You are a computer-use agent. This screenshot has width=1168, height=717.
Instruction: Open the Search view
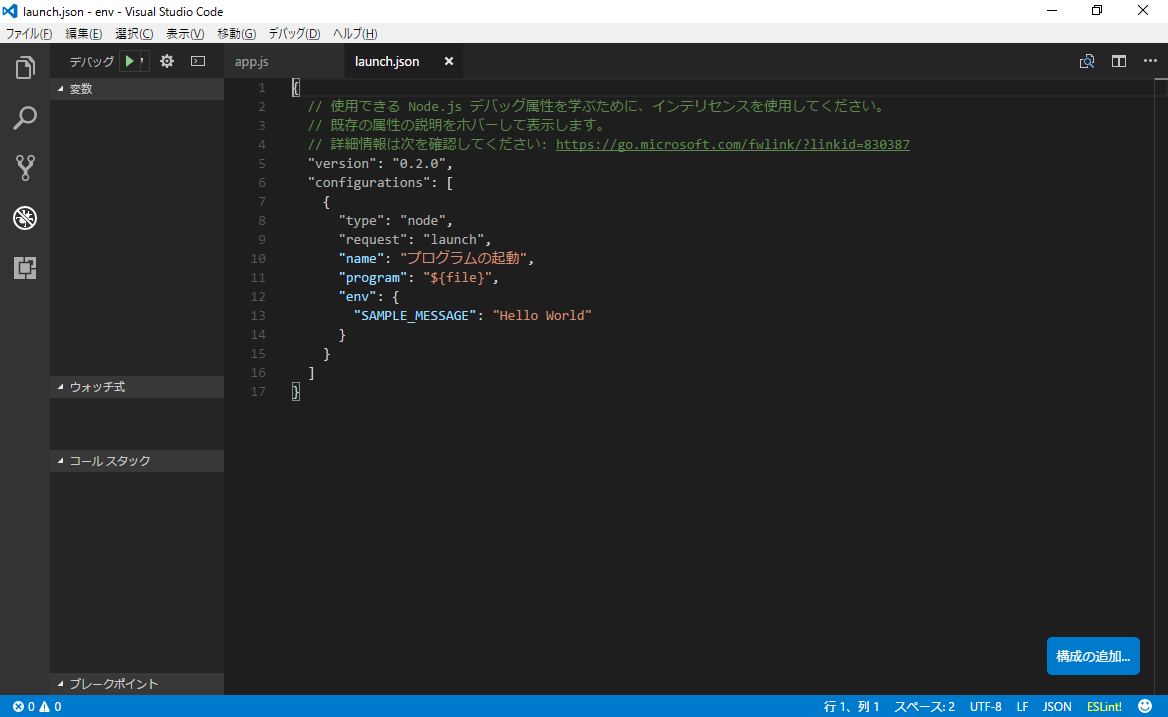pyautogui.click(x=24, y=117)
